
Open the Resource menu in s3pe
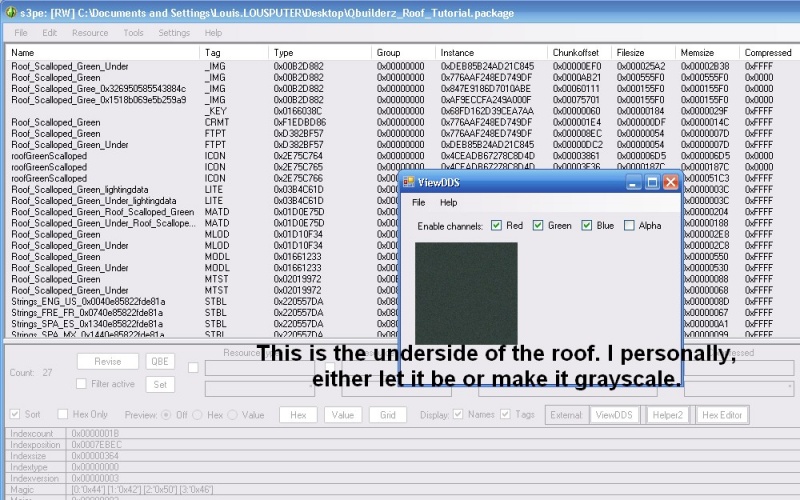pos(90,33)
